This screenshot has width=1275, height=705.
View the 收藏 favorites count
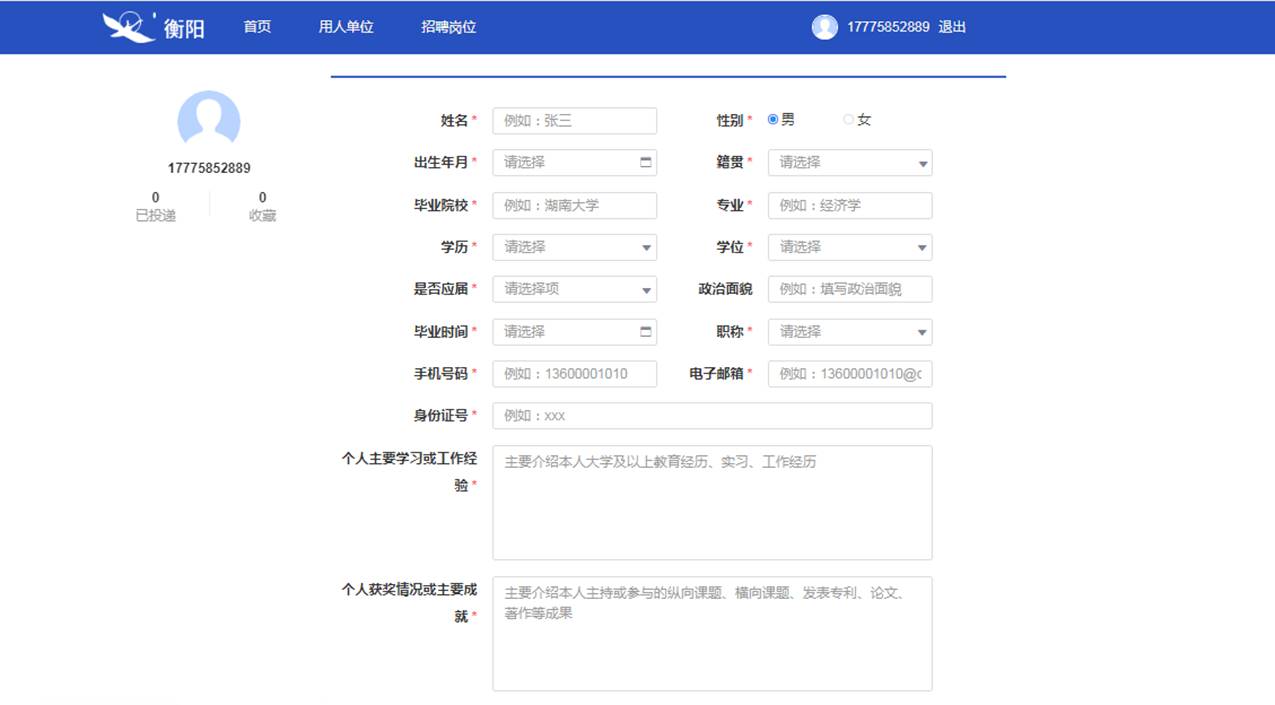coord(262,205)
